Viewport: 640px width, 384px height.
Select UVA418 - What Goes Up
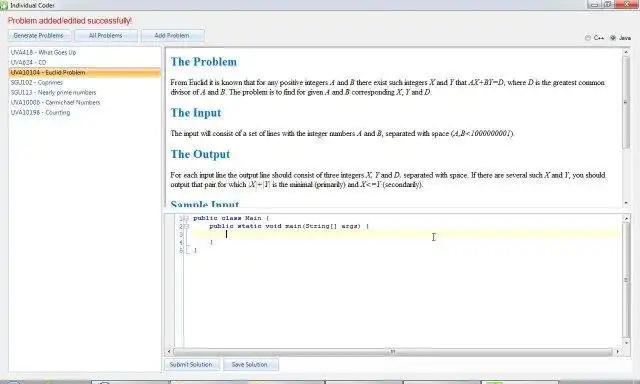click(x=84, y=52)
